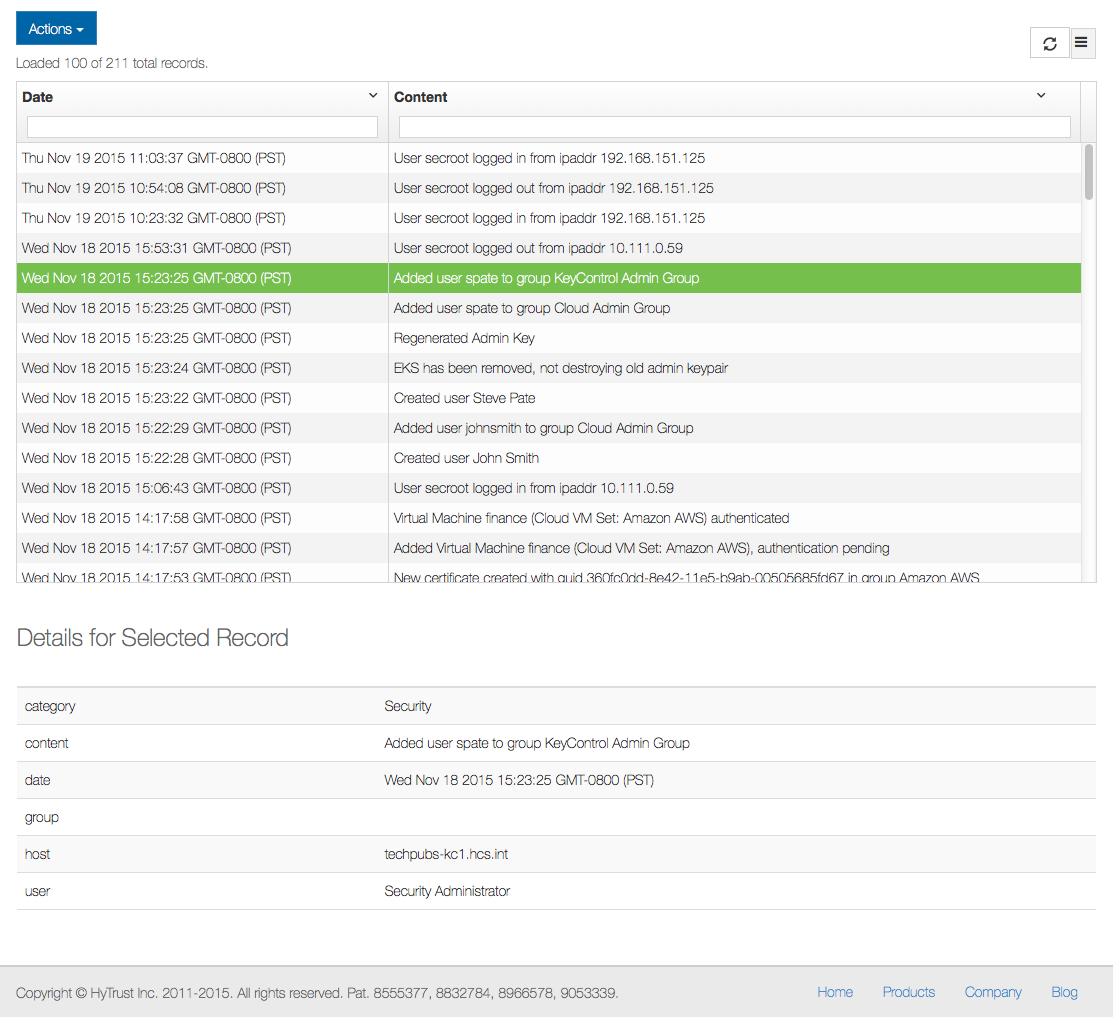Screen dimensions: 1113x1017
Task: Open the hamburger grid menu icon
Action: click(1081, 43)
